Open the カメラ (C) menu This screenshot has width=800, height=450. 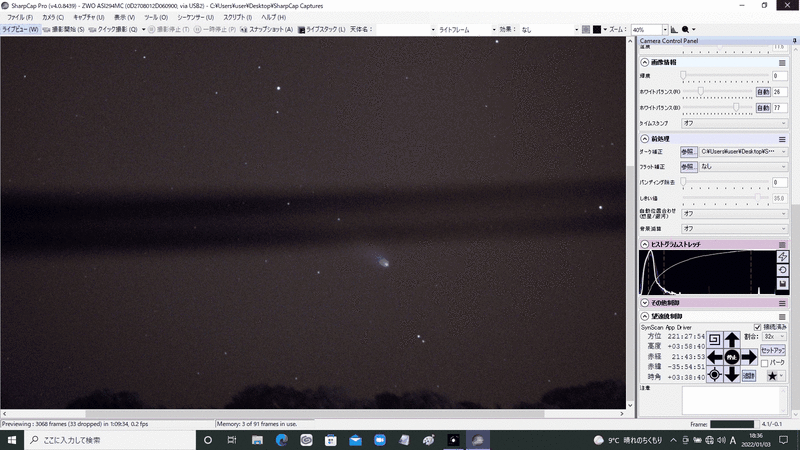53,17
